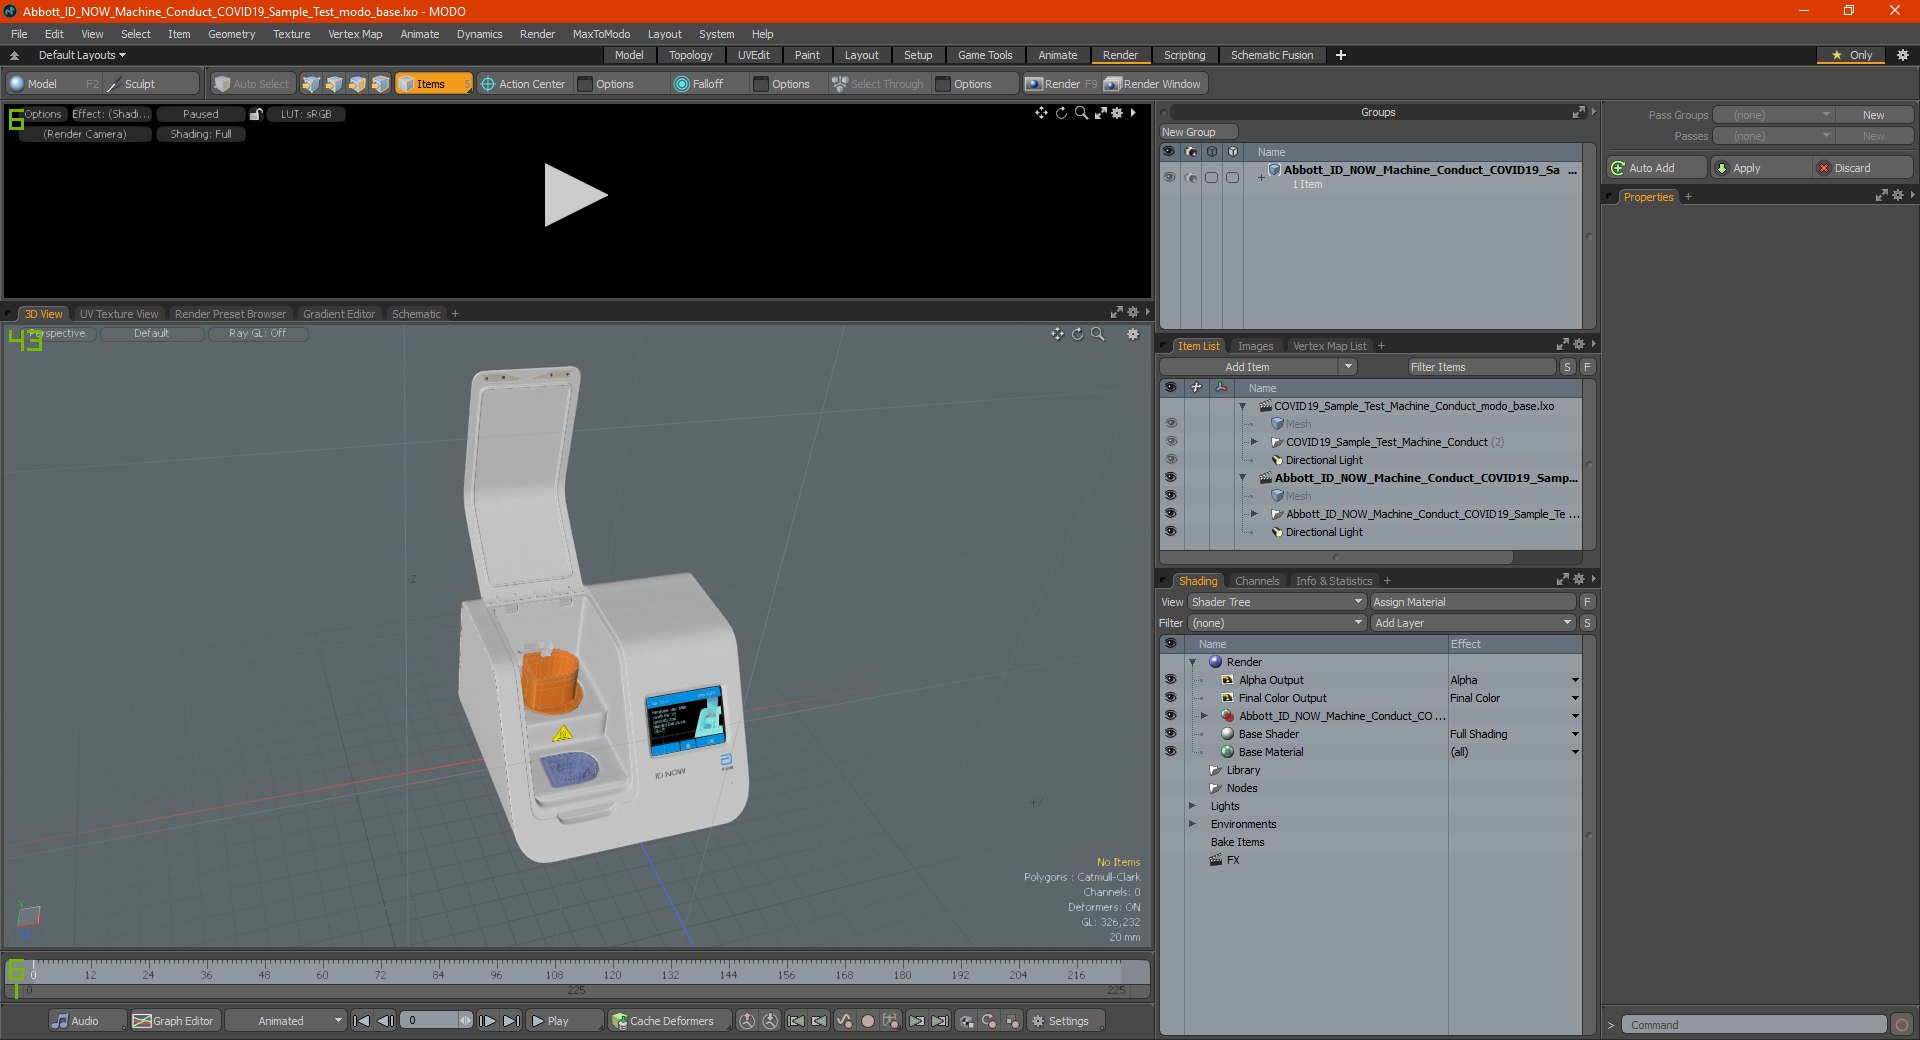The height and width of the screenshot is (1040, 1920).
Task: Expand the Environments node
Action: coord(1192,824)
